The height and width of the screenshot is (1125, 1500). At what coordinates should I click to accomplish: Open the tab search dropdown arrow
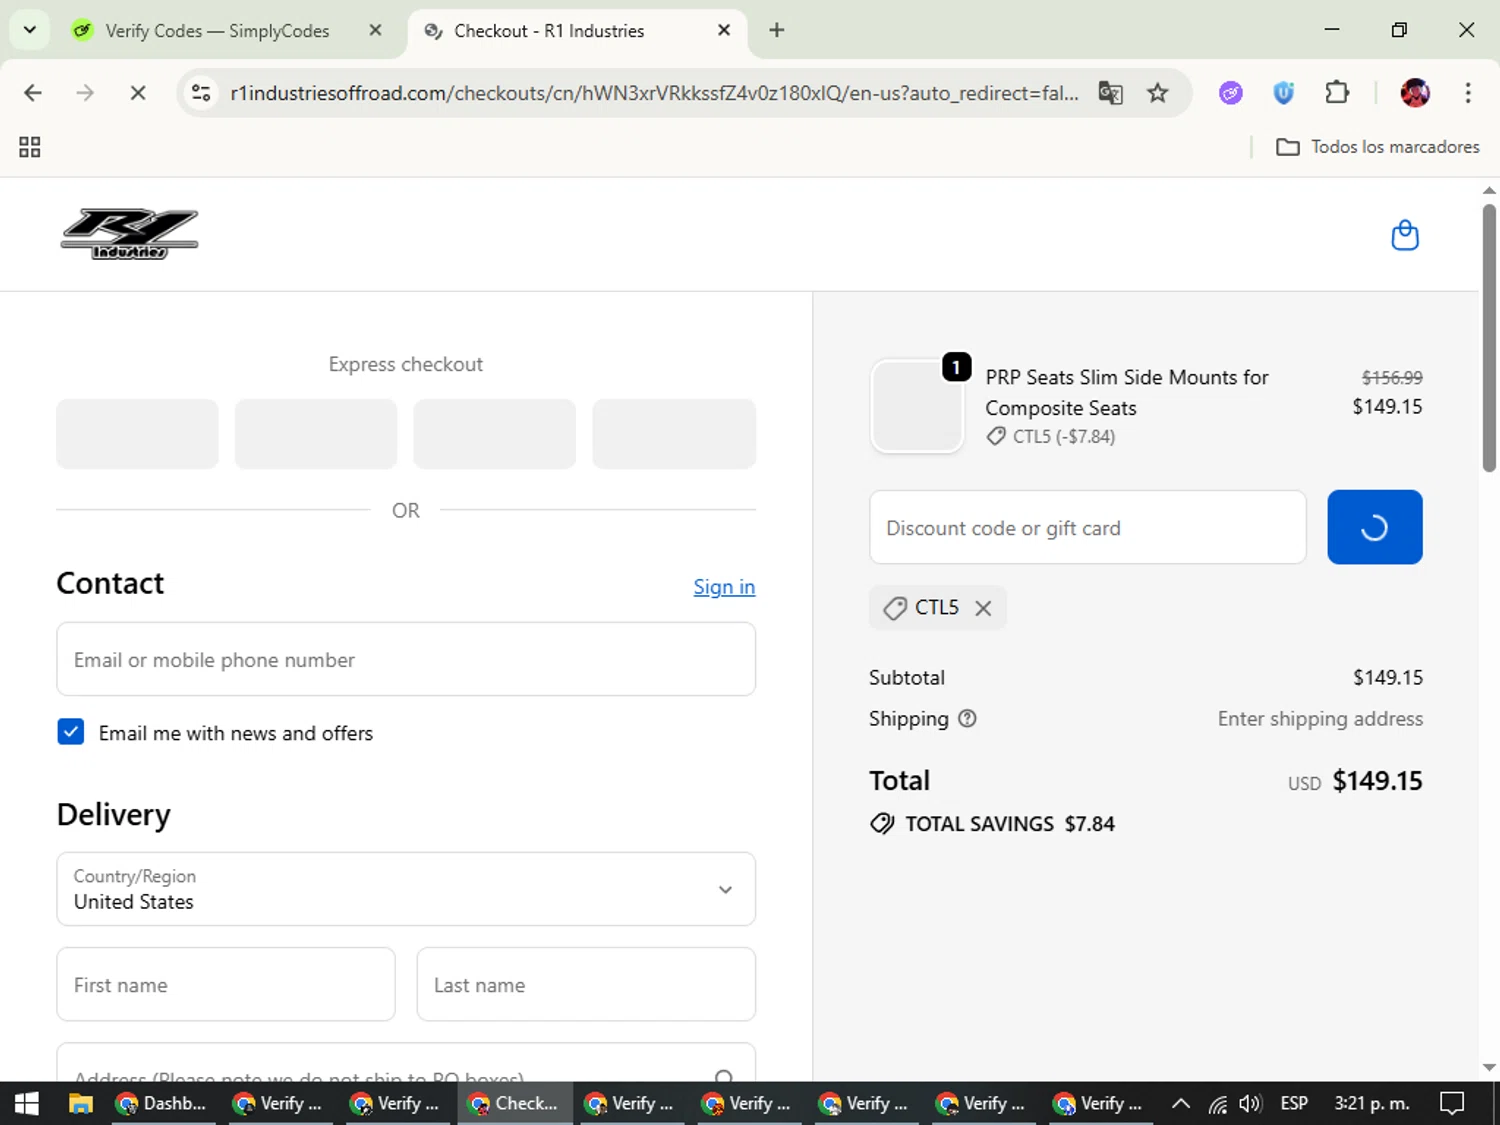tap(30, 30)
